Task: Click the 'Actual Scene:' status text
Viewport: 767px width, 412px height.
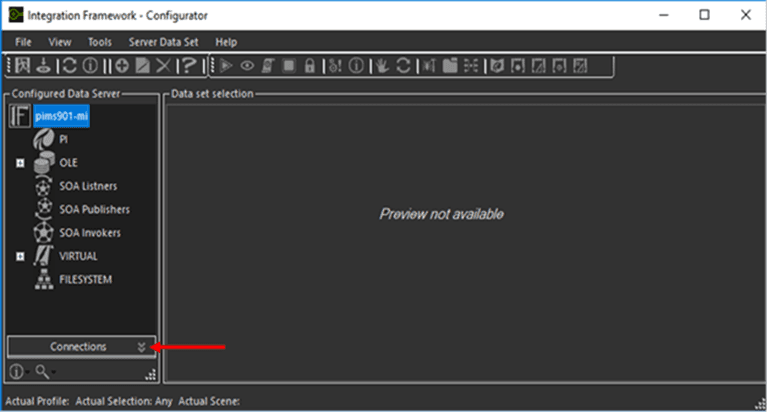Action: coord(209,401)
